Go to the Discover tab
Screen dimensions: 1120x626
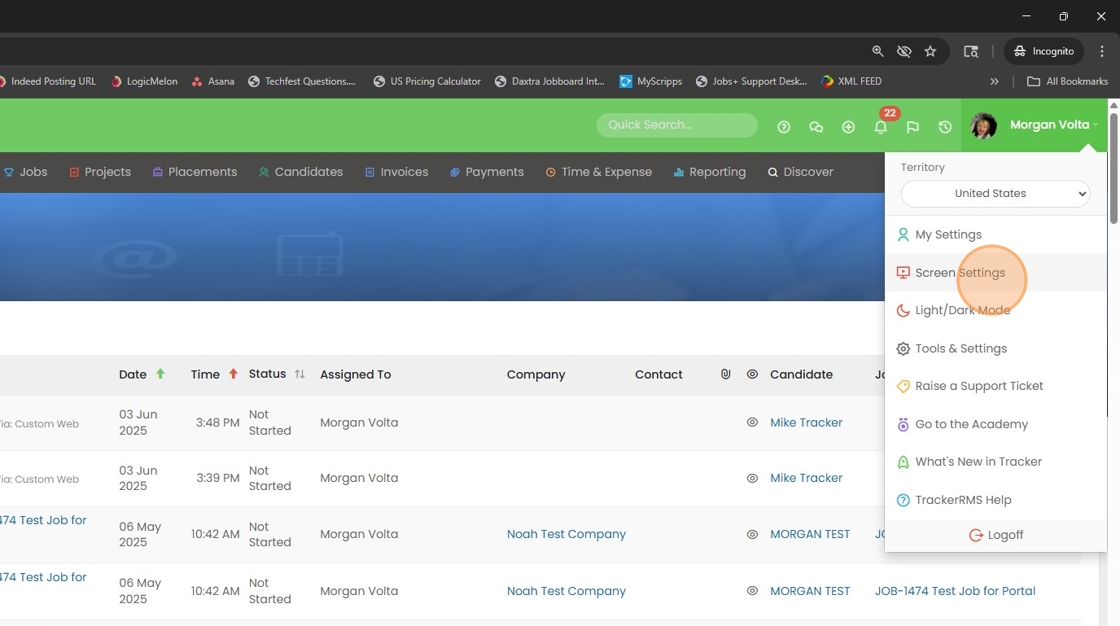pos(800,172)
